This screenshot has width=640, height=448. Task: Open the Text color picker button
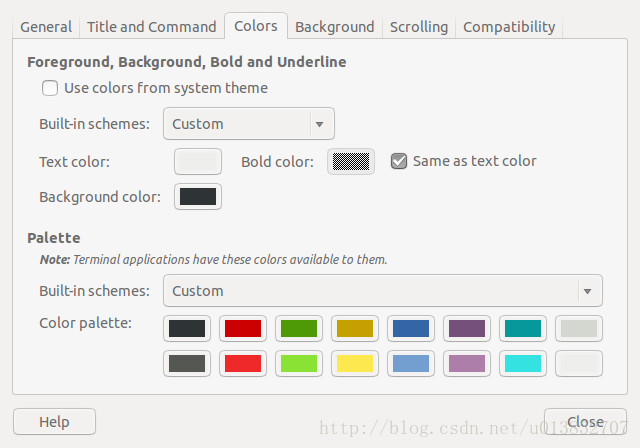click(198, 161)
